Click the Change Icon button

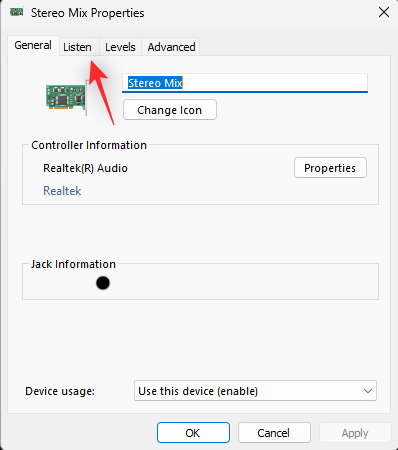[x=170, y=110]
